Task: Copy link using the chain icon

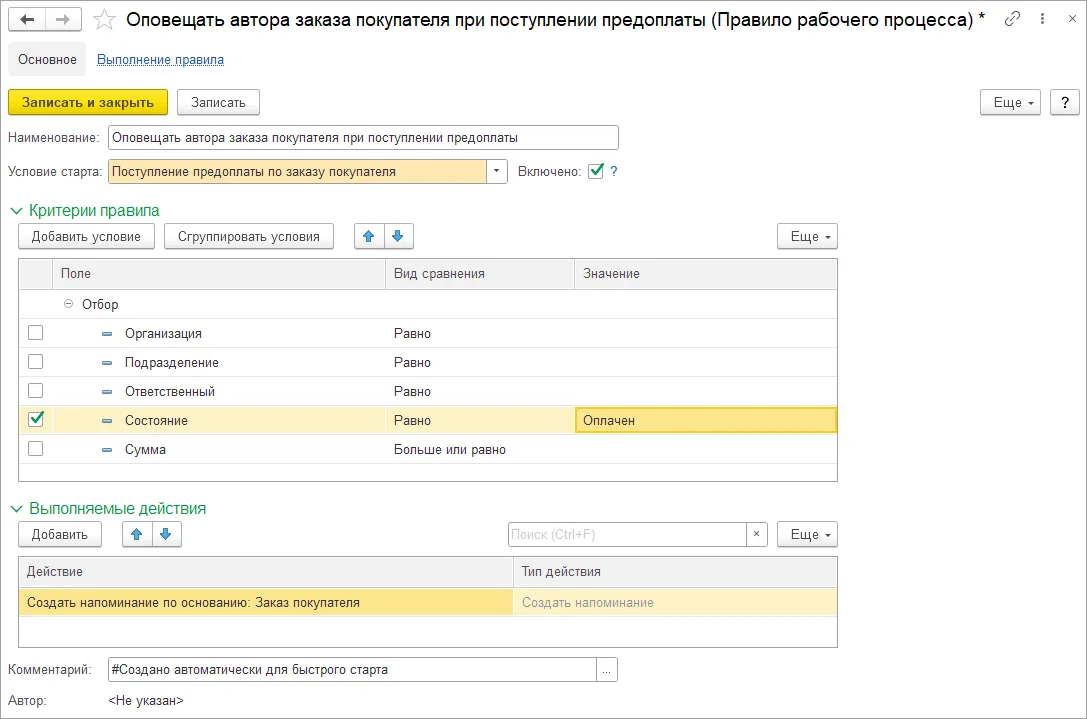Action: pyautogui.click(x=1012, y=19)
